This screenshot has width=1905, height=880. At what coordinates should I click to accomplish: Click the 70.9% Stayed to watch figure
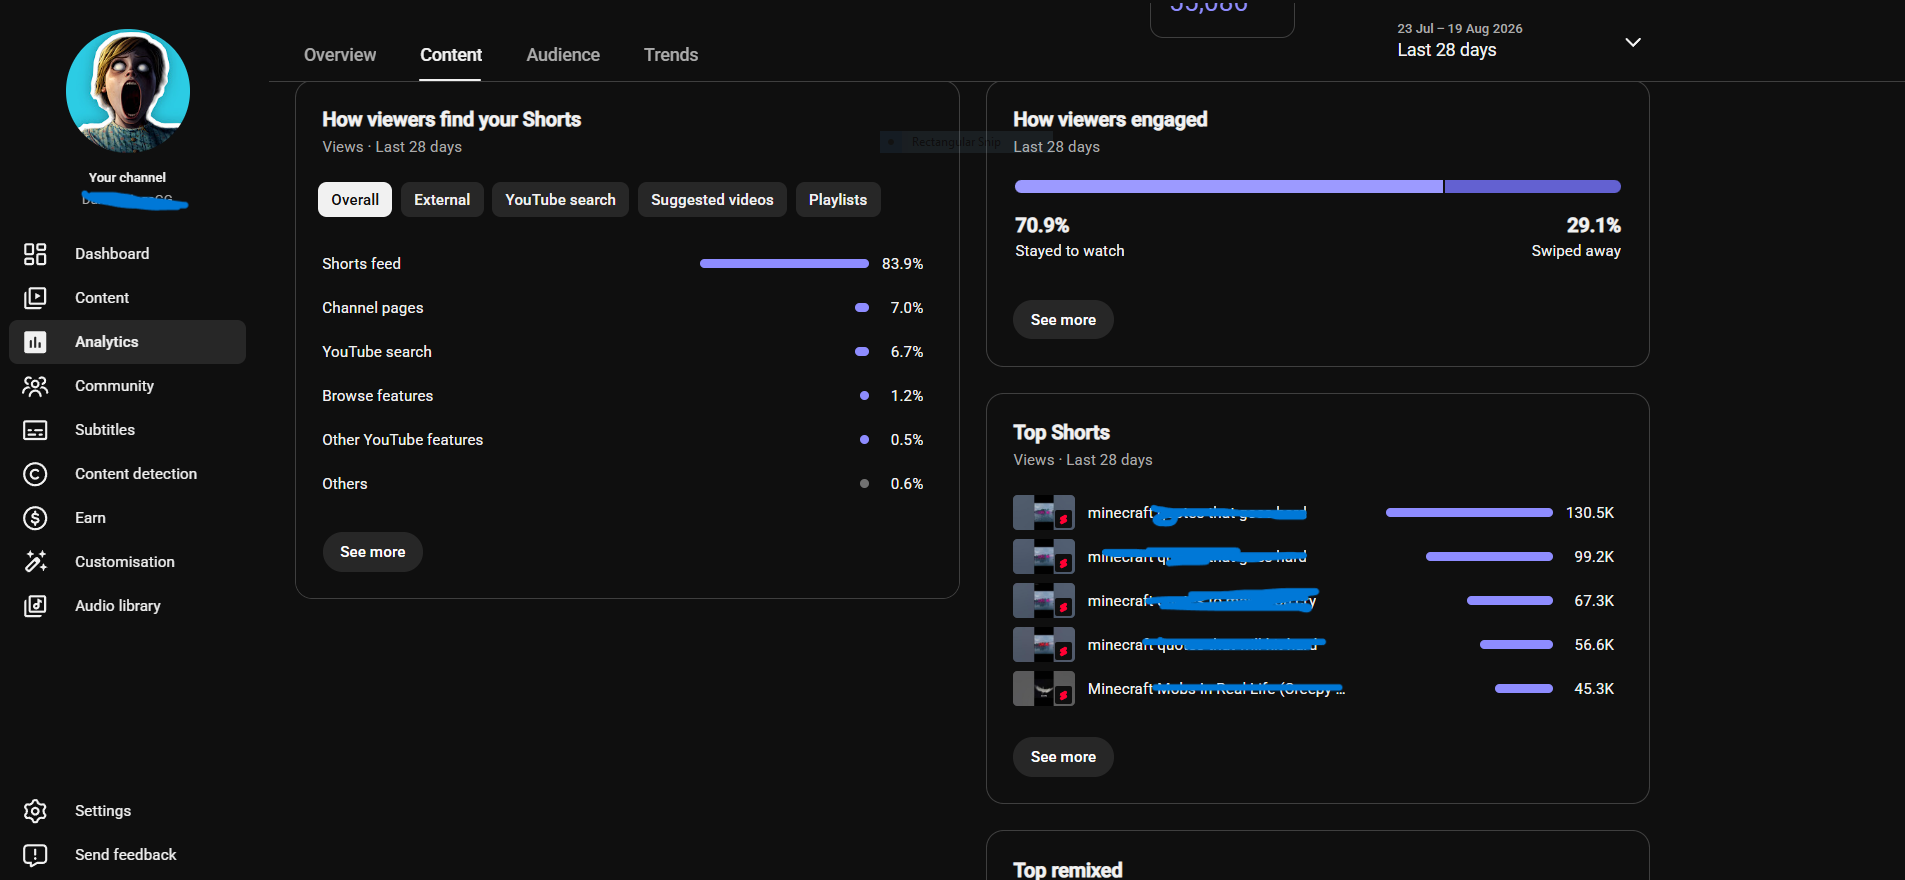click(x=1042, y=226)
